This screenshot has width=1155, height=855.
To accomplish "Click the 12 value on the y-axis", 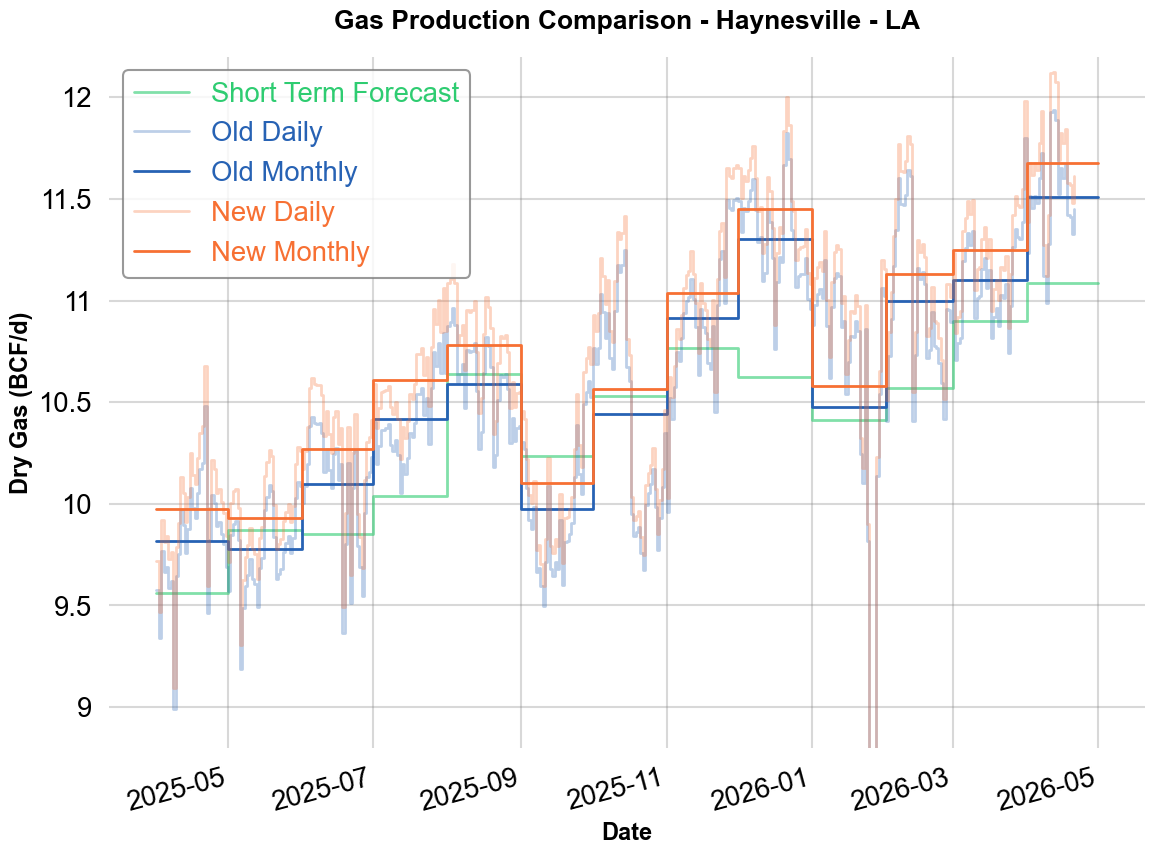I will [x=77, y=98].
